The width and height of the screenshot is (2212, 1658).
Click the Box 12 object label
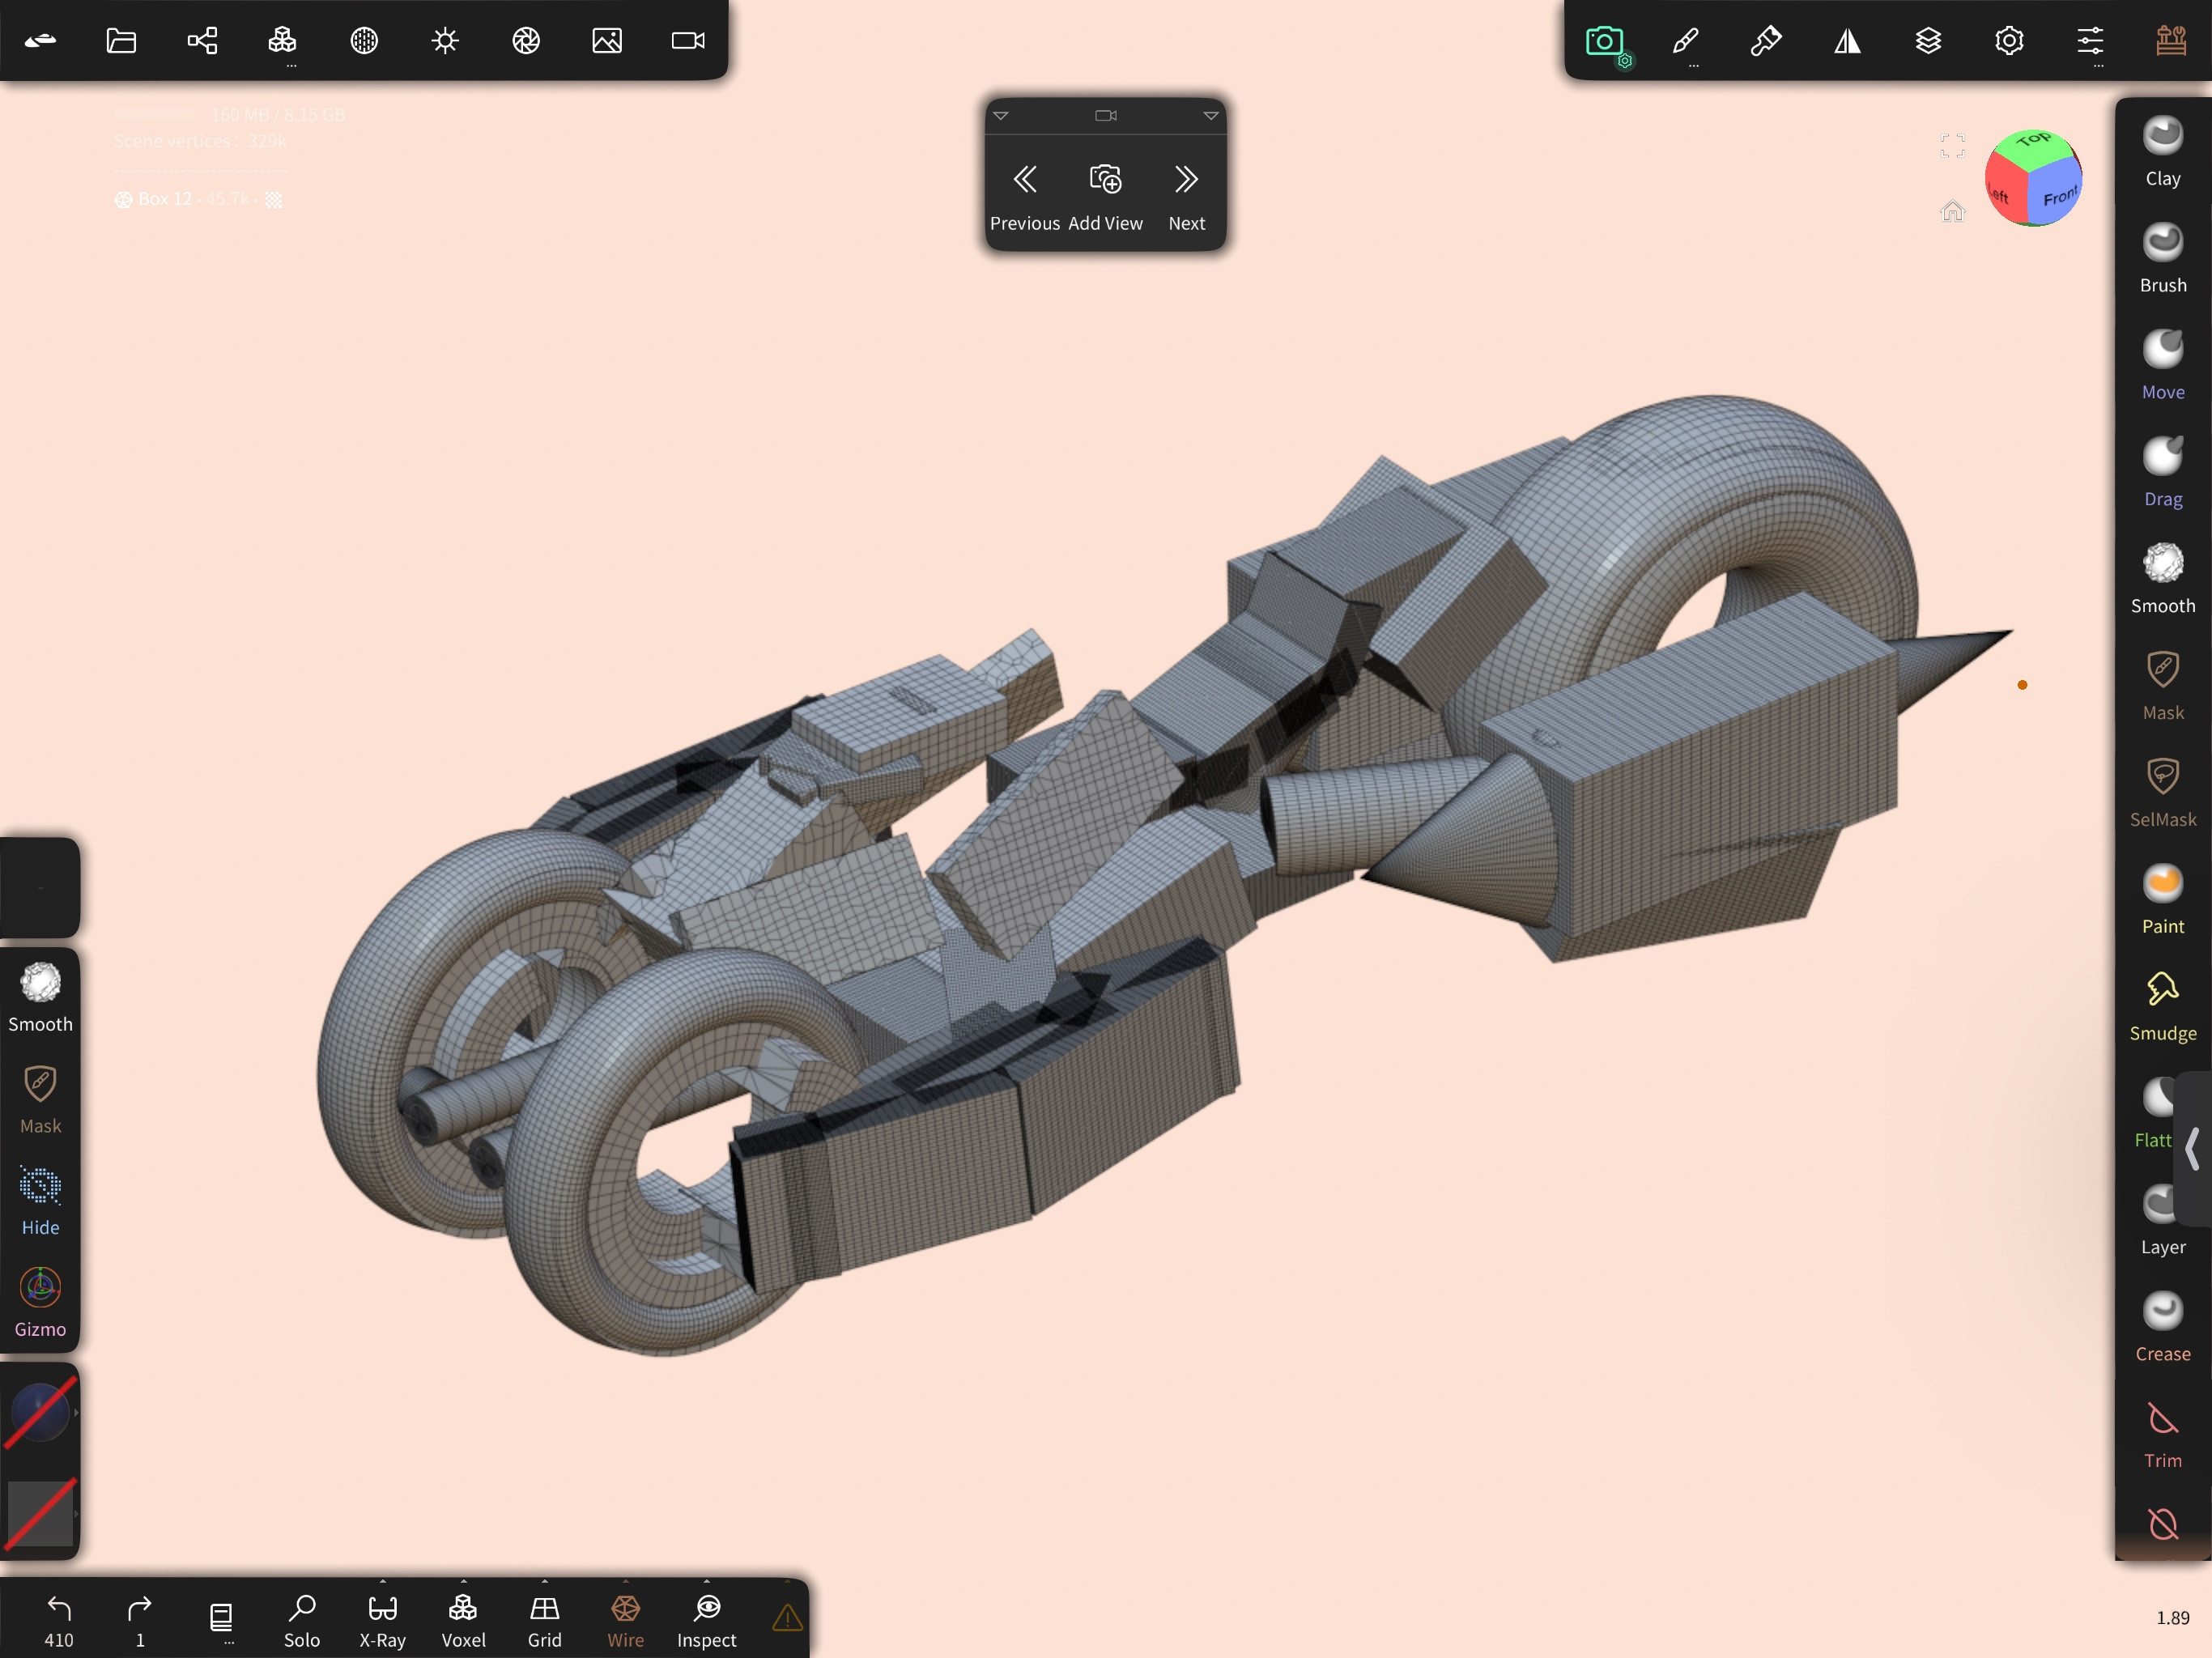coord(164,199)
